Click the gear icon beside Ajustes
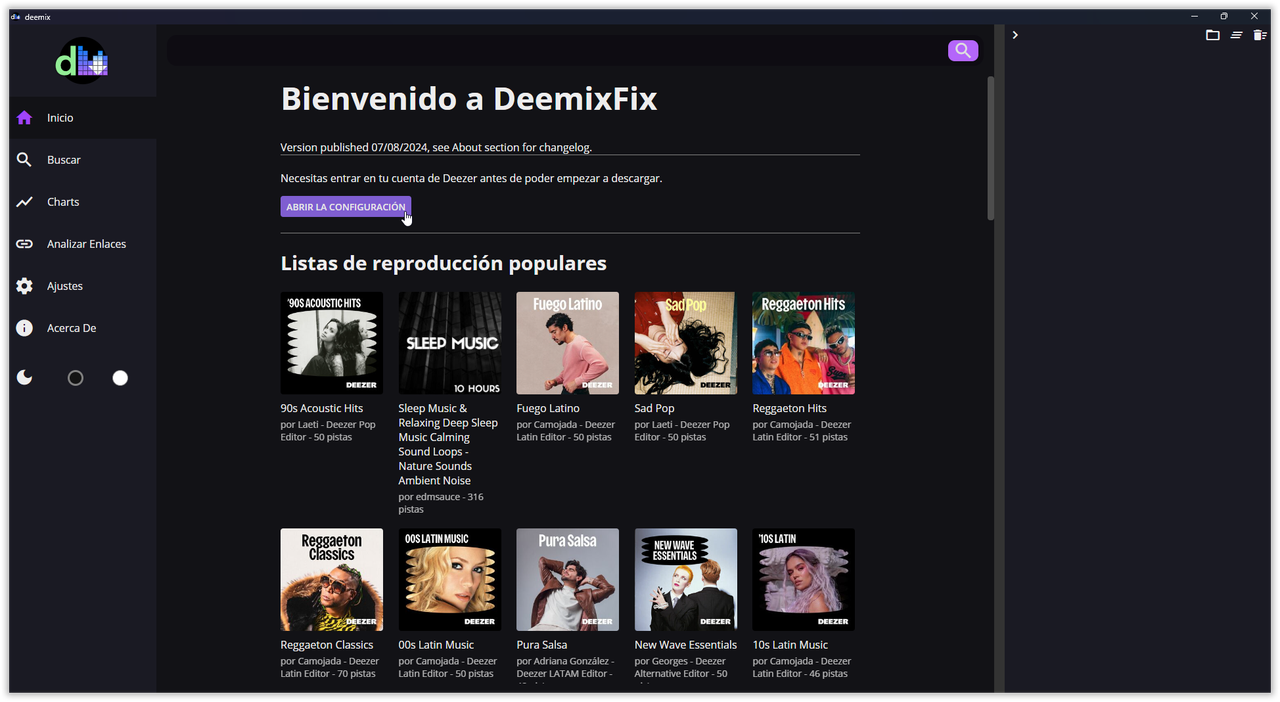 24,286
